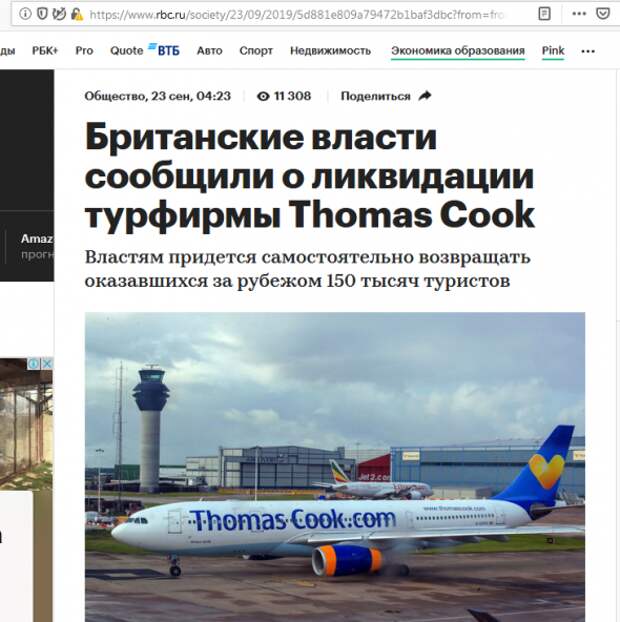Viewport: 620px width, 622px height.
Task: Open tracking protection shield icon
Action: pos(42,14)
